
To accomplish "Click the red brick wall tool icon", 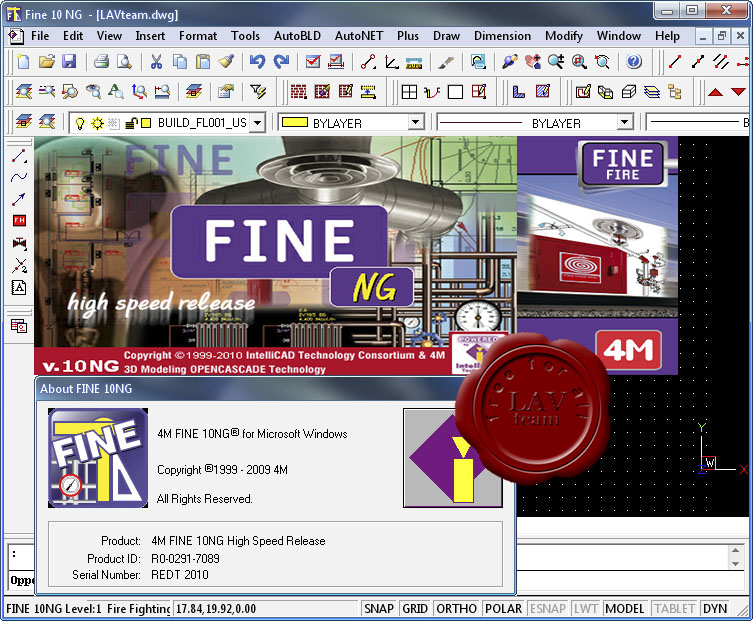I will (299, 91).
